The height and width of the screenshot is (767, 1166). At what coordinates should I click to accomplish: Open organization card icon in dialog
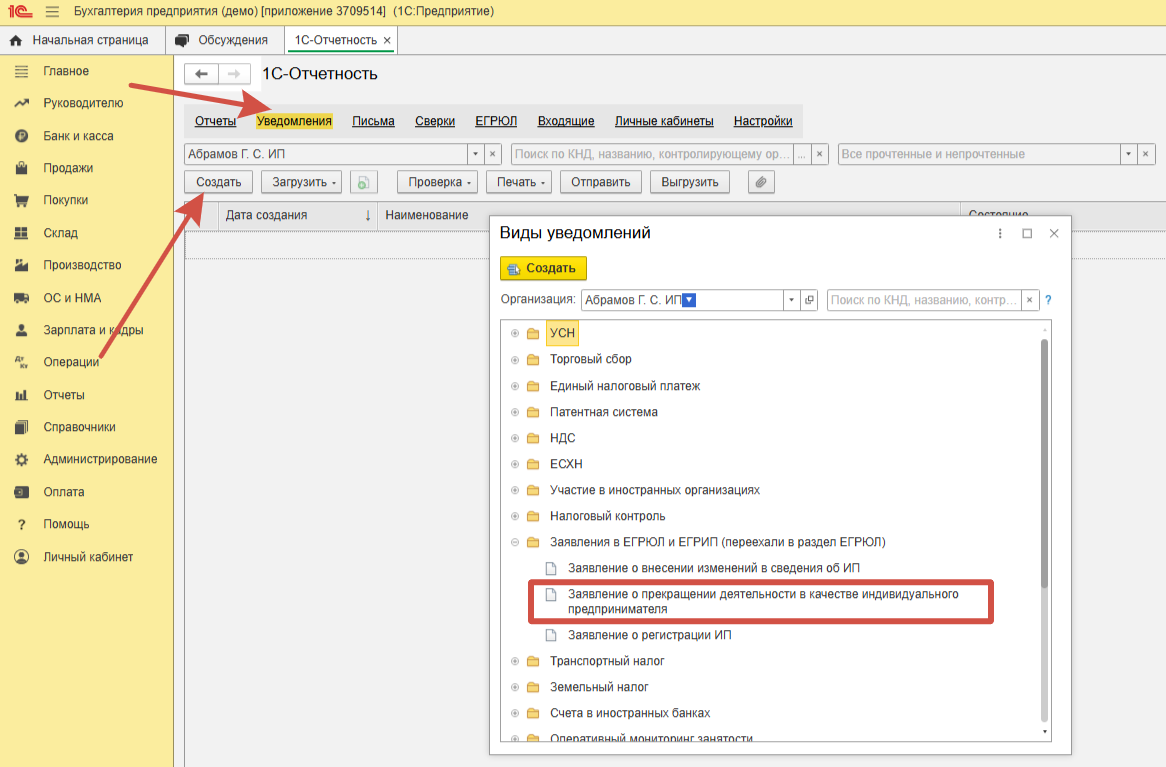coord(809,300)
